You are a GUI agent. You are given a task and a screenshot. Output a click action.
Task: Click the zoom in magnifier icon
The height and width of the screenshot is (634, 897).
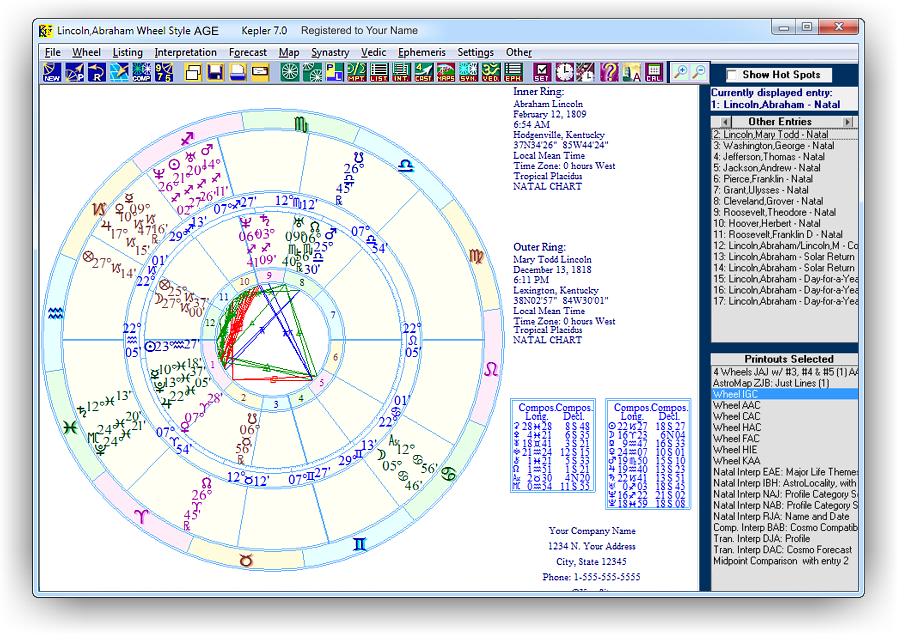[x=680, y=73]
